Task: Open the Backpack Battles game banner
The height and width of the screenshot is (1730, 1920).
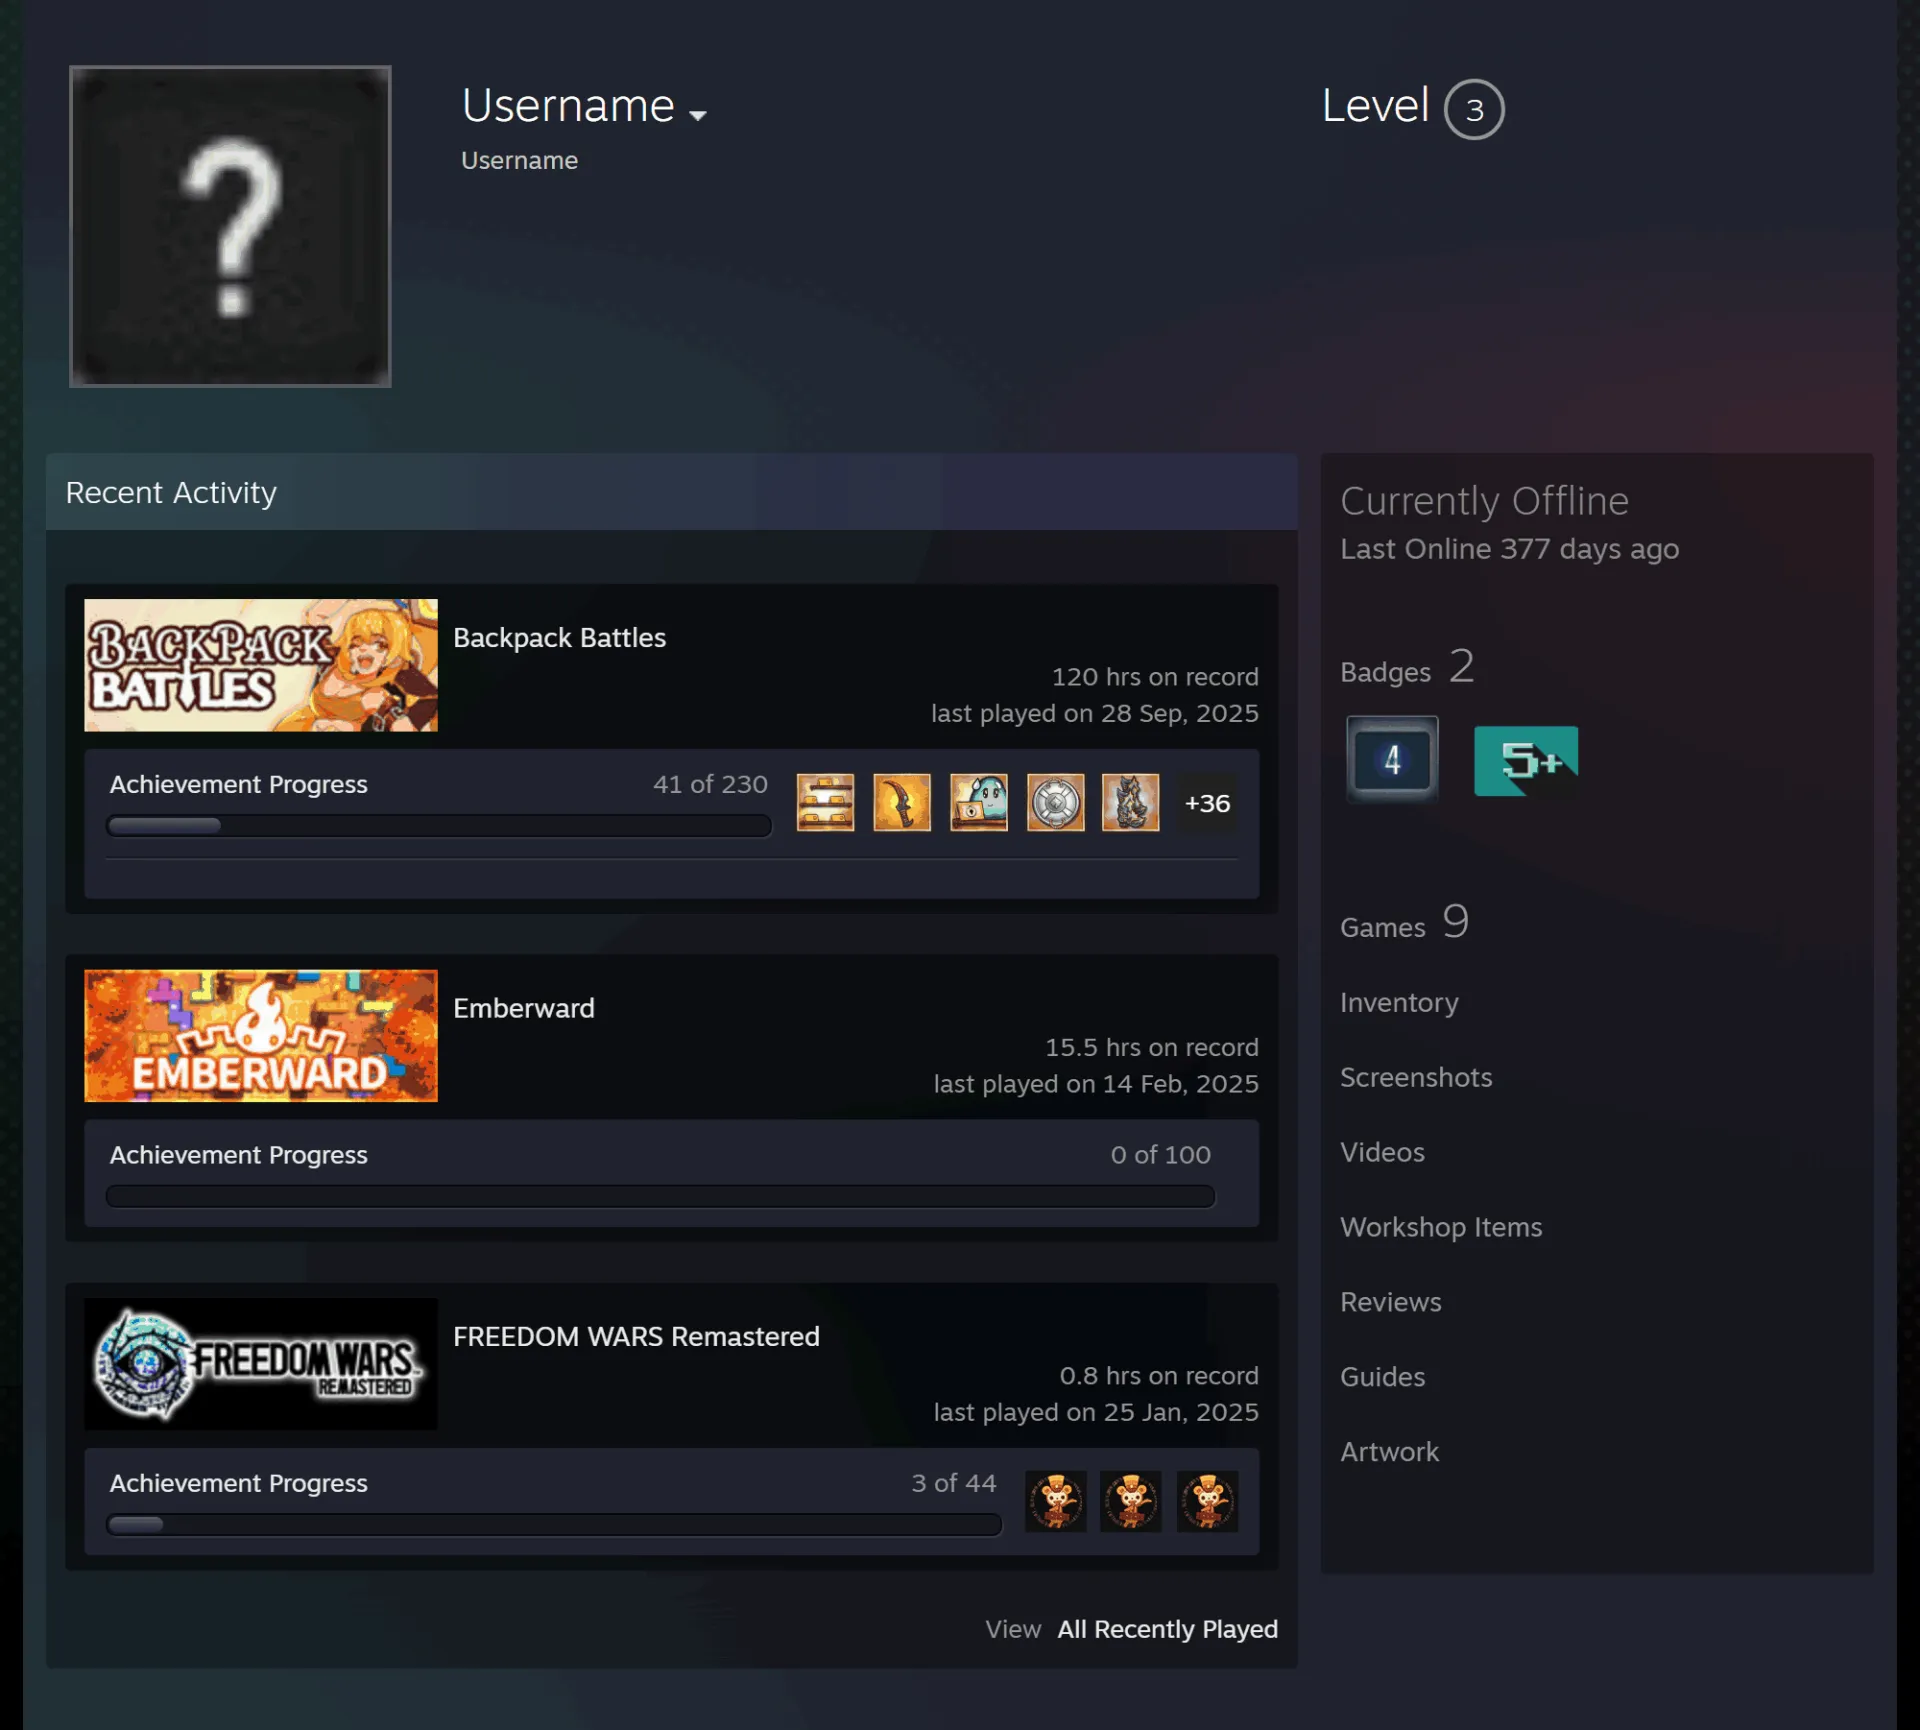Action: [x=261, y=665]
